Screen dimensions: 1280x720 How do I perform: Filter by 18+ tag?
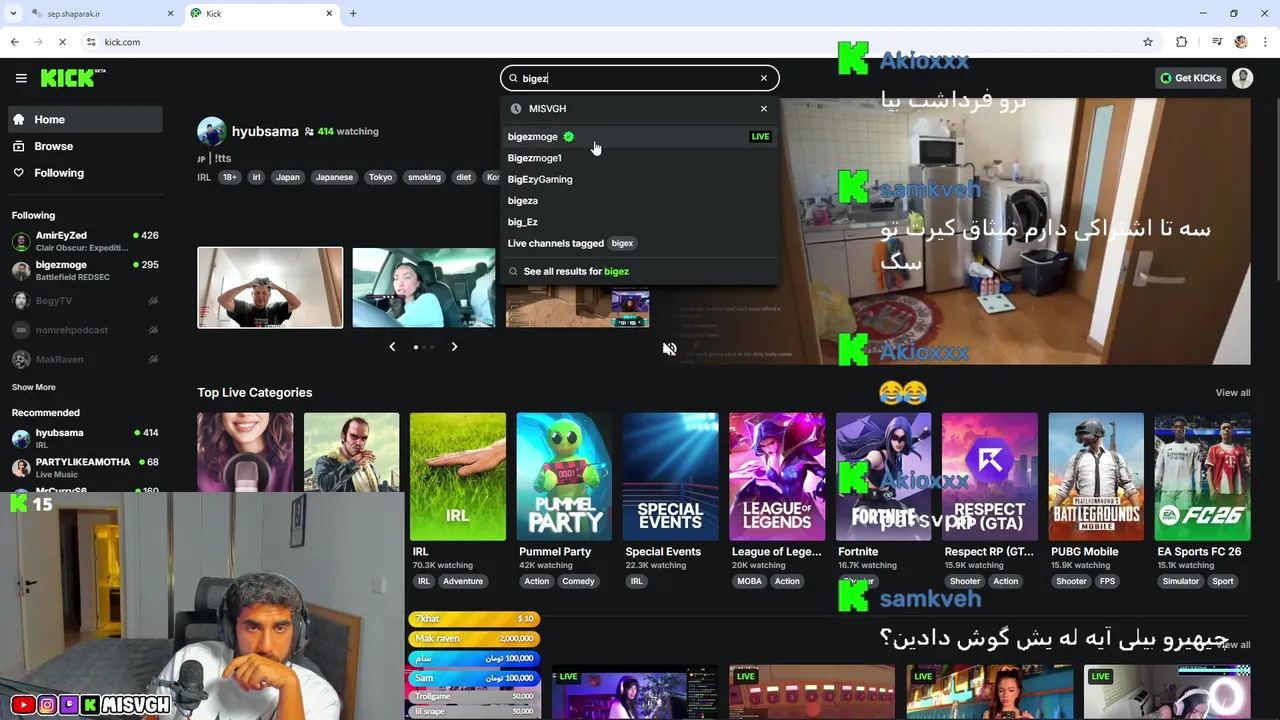[229, 177]
